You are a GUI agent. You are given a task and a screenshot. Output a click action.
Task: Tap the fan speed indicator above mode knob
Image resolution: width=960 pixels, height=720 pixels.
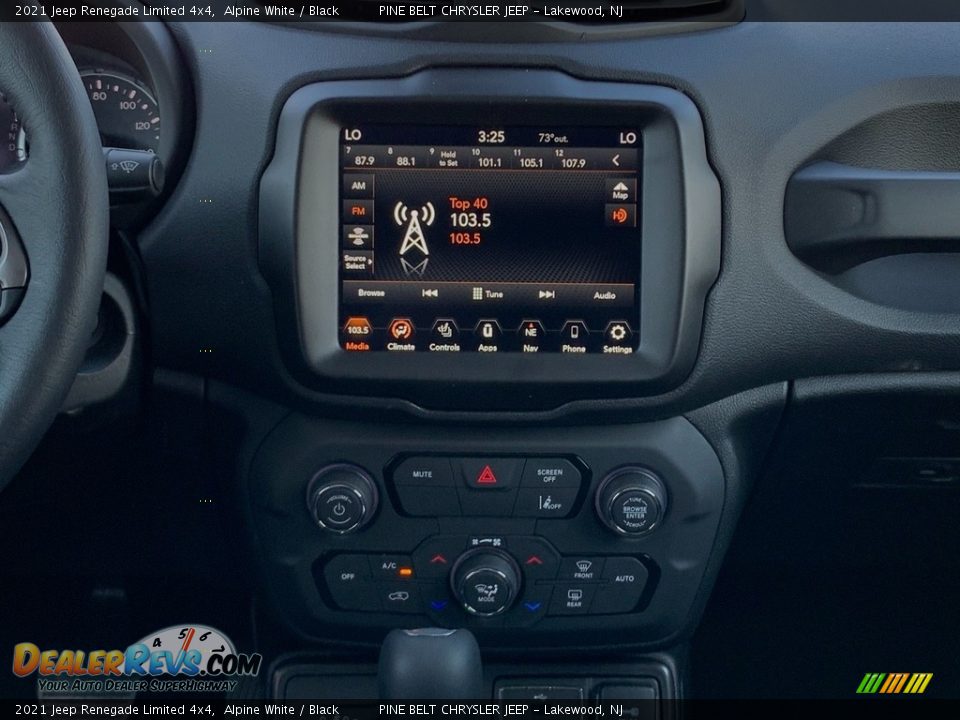[486, 542]
